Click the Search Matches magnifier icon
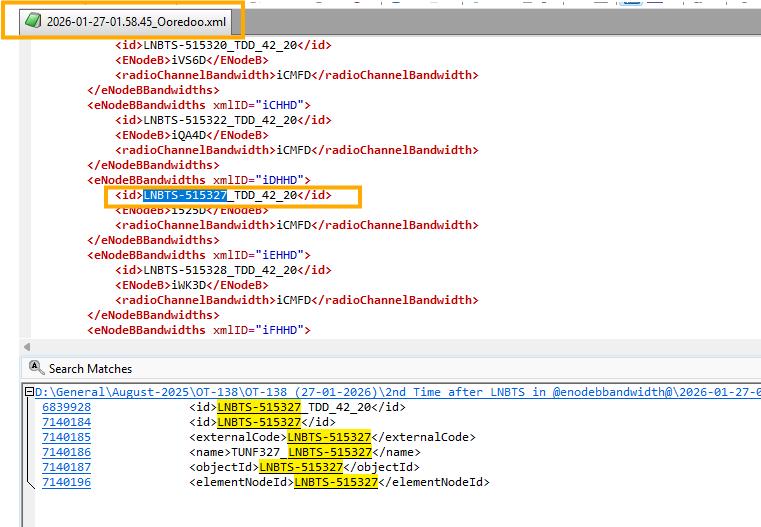The image size is (761, 527). tap(37, 368)
